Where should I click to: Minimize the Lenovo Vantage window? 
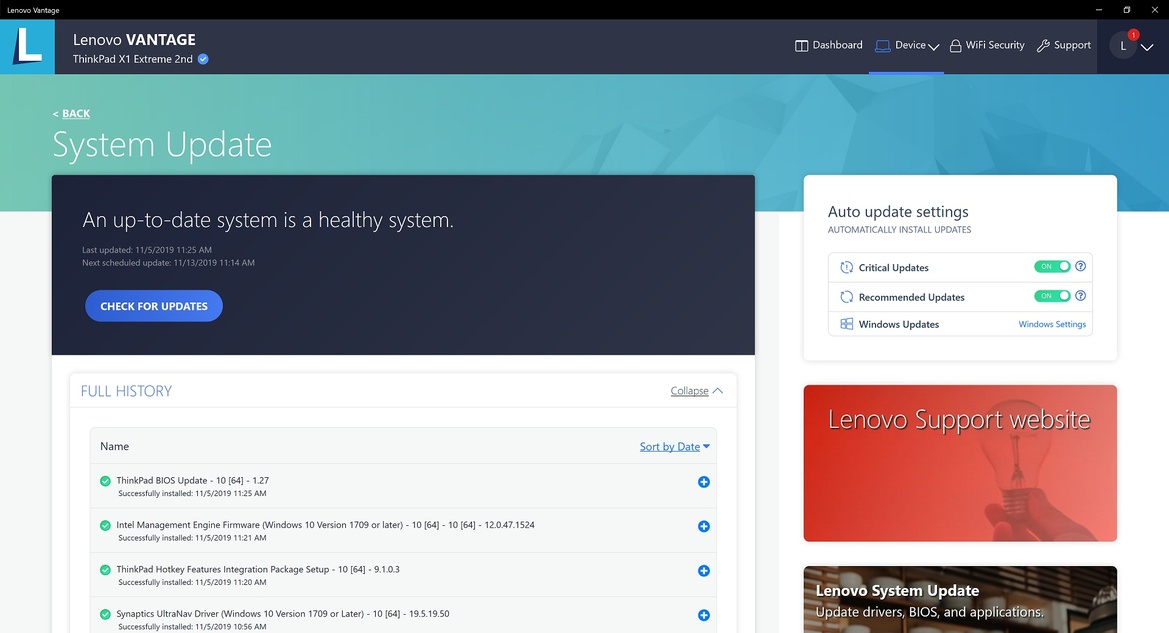pyautogui.click(x=1099, y=10)
